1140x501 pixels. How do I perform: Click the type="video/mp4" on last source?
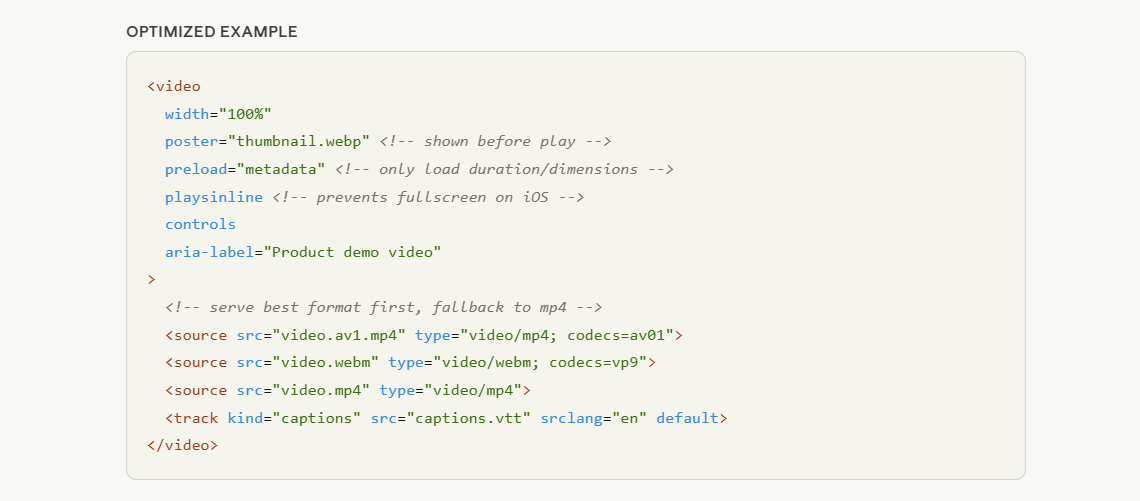pyautogui.click(x=451, y=390)
